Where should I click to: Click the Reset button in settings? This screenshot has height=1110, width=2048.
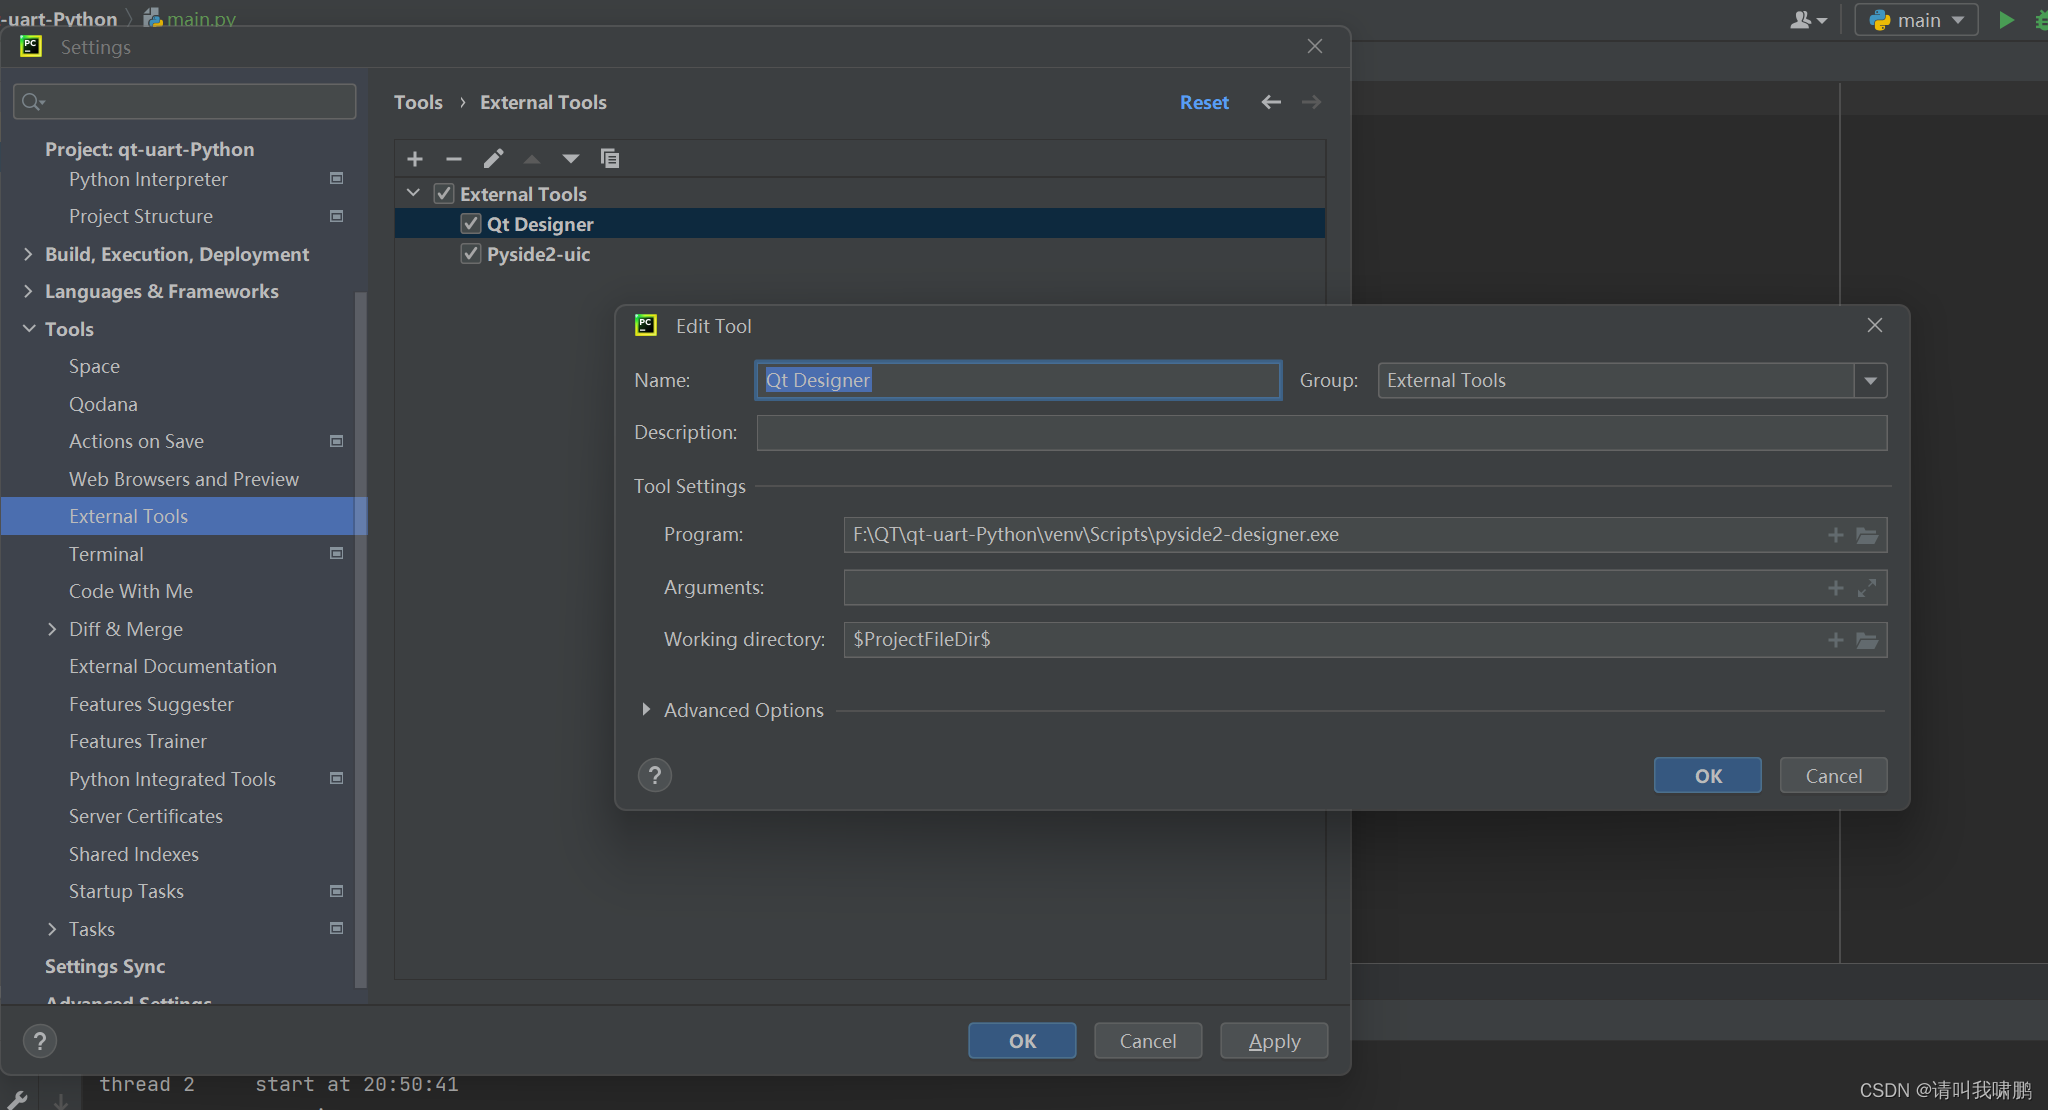[x=1204, y=101]
